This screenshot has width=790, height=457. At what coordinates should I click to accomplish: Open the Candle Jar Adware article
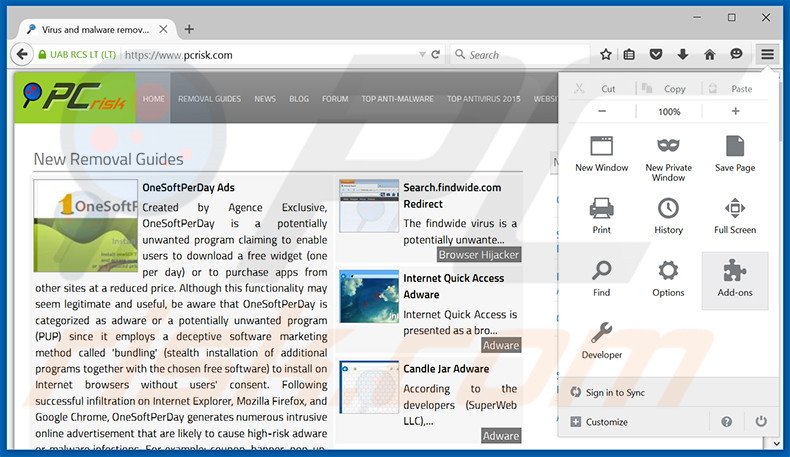[446, 369]
